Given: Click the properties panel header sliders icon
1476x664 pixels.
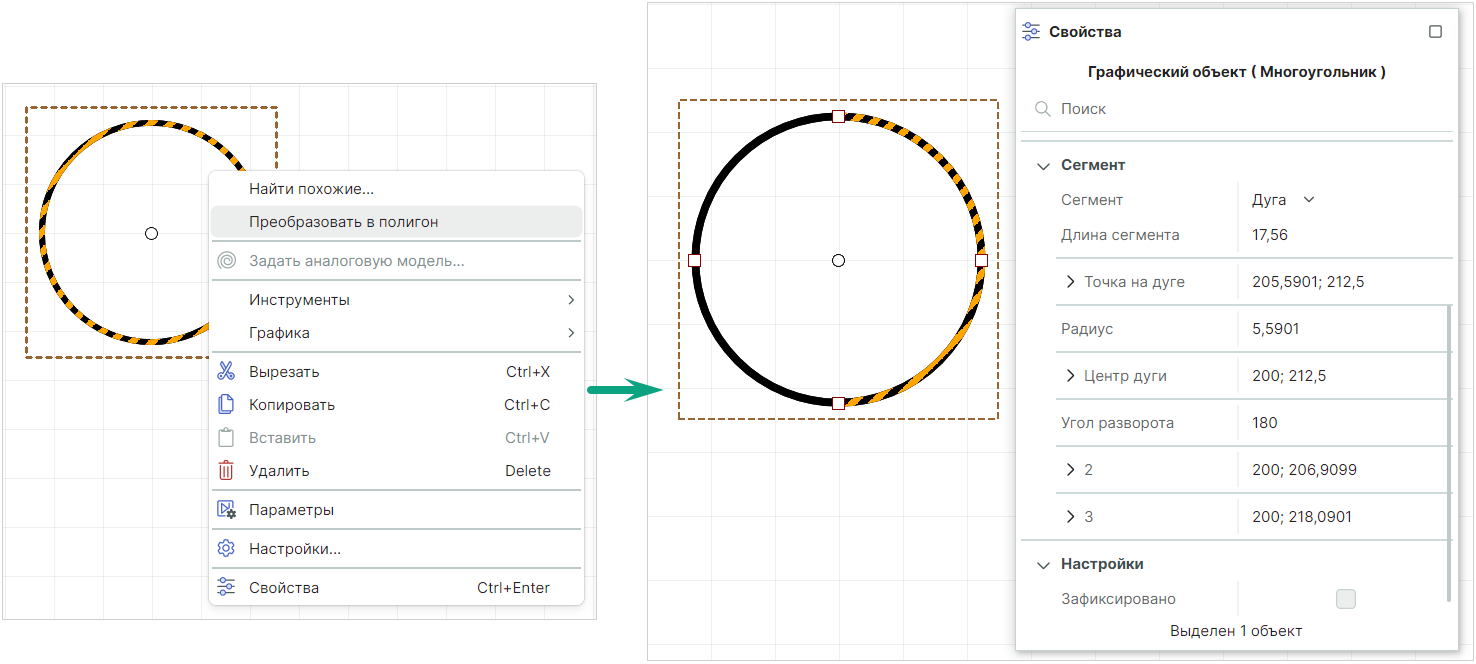Looking at the screenshot, I should (x=1031, y=32).
